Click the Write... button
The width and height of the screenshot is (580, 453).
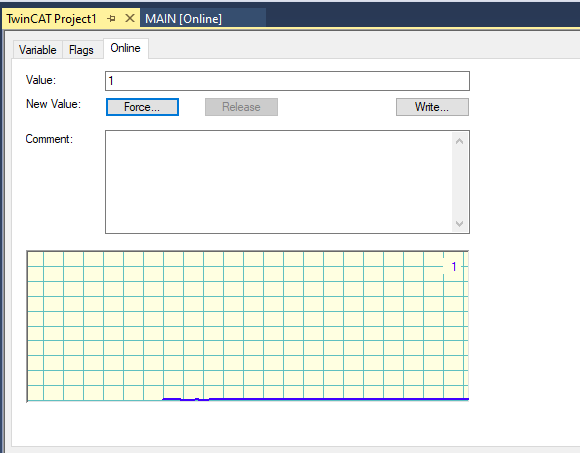click(x=432, y=107)
